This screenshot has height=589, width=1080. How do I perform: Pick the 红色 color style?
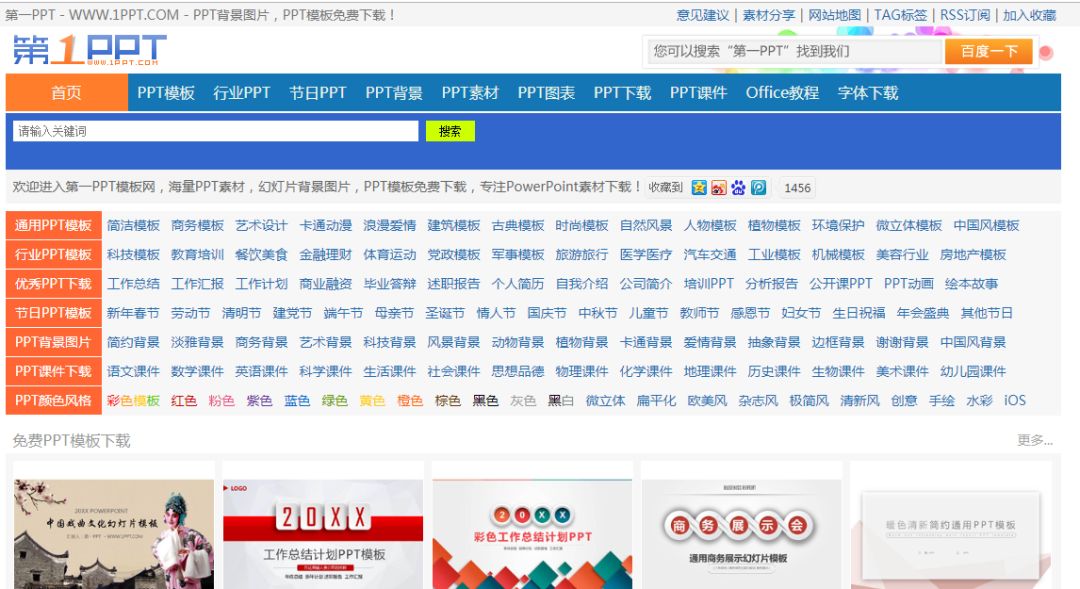coord(184,400)
